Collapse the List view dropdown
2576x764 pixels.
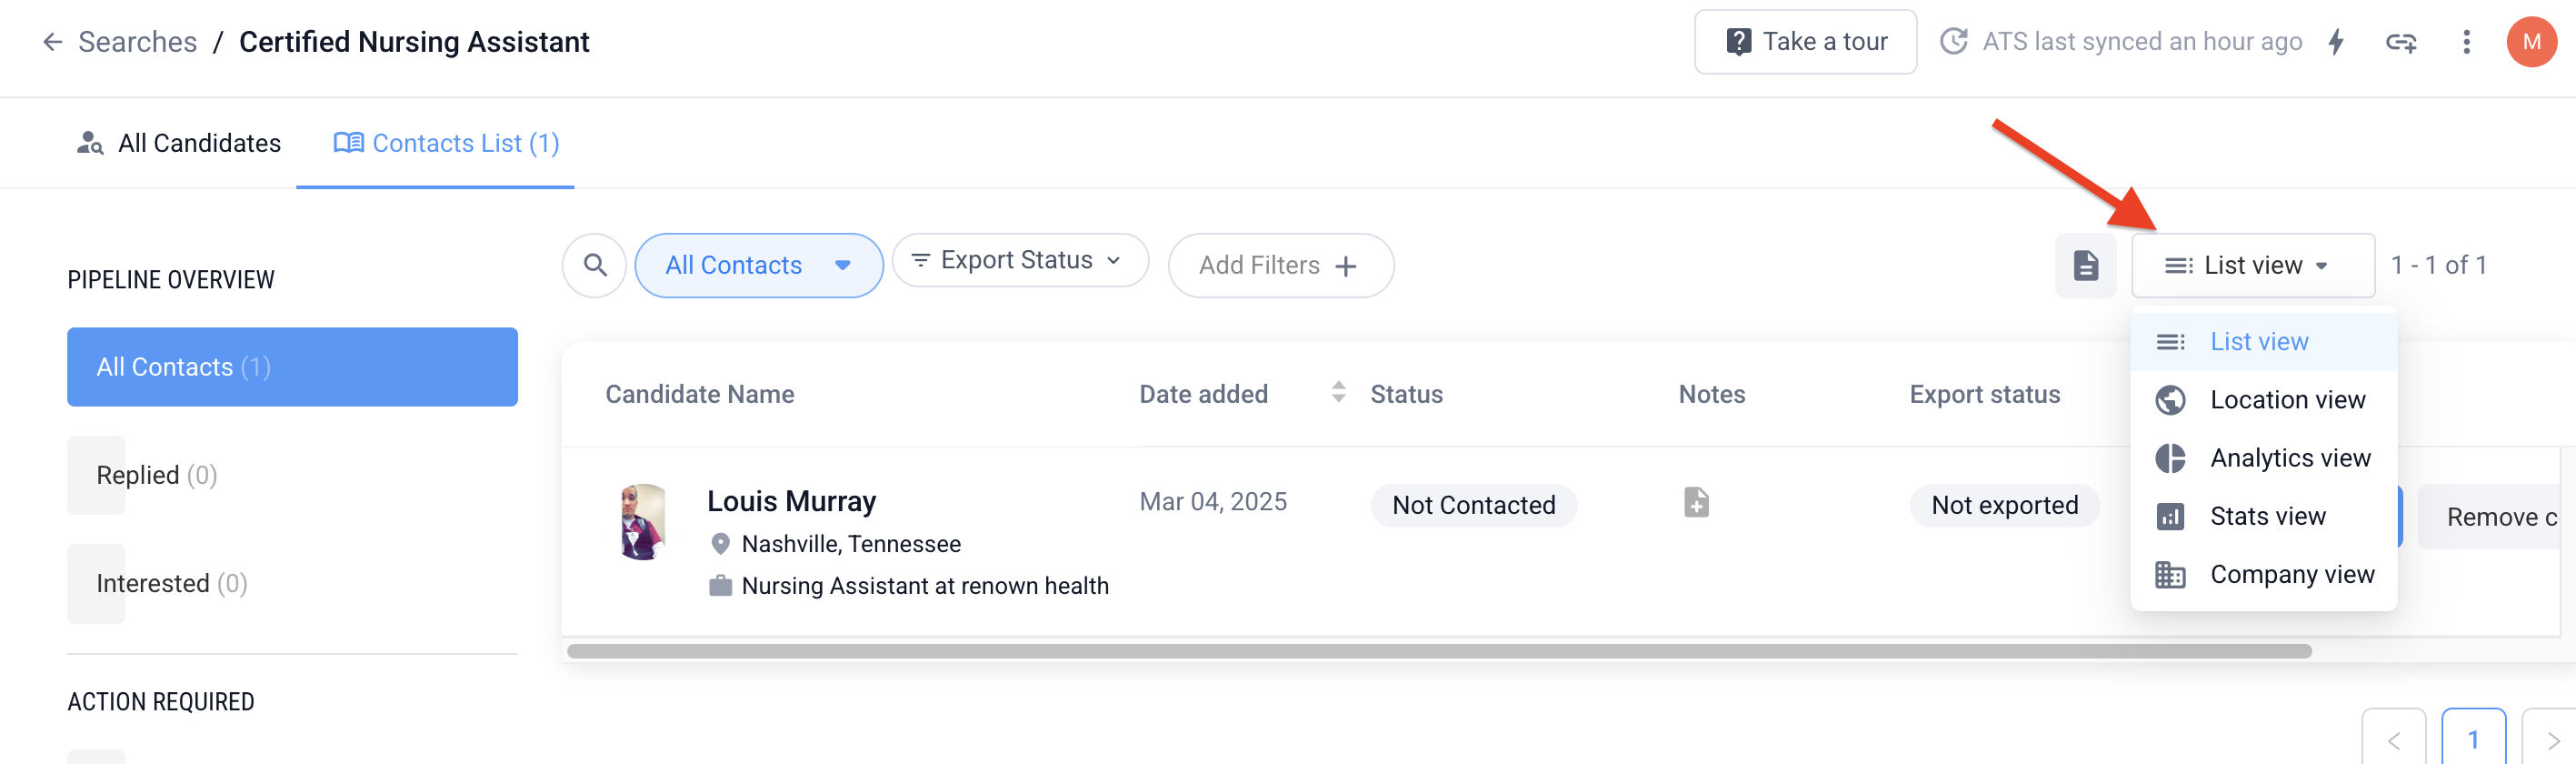pyautogui.click(x=2252, y=265)
